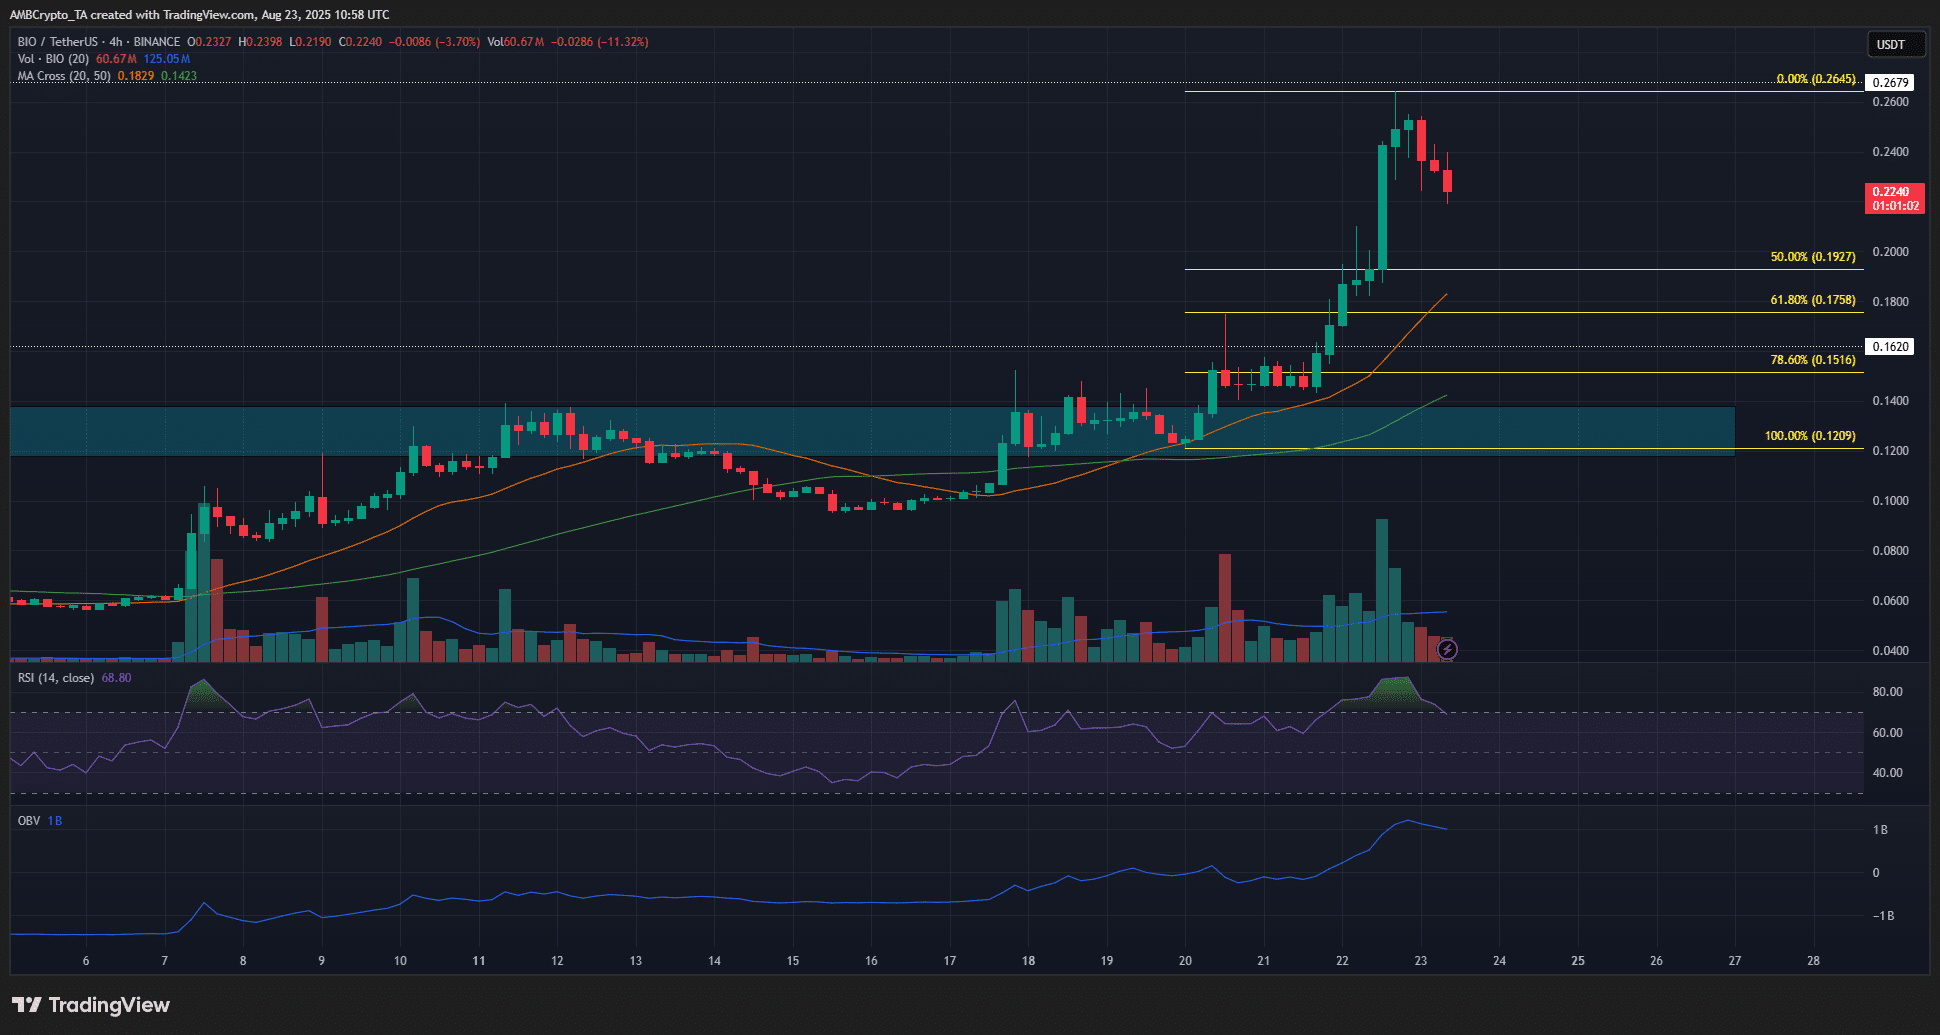The height and width of the screenshot is (1035, 1940).
Task: Select the 50.00% (0.1927) Fibonacci level
Action: tap(1813, 257)
